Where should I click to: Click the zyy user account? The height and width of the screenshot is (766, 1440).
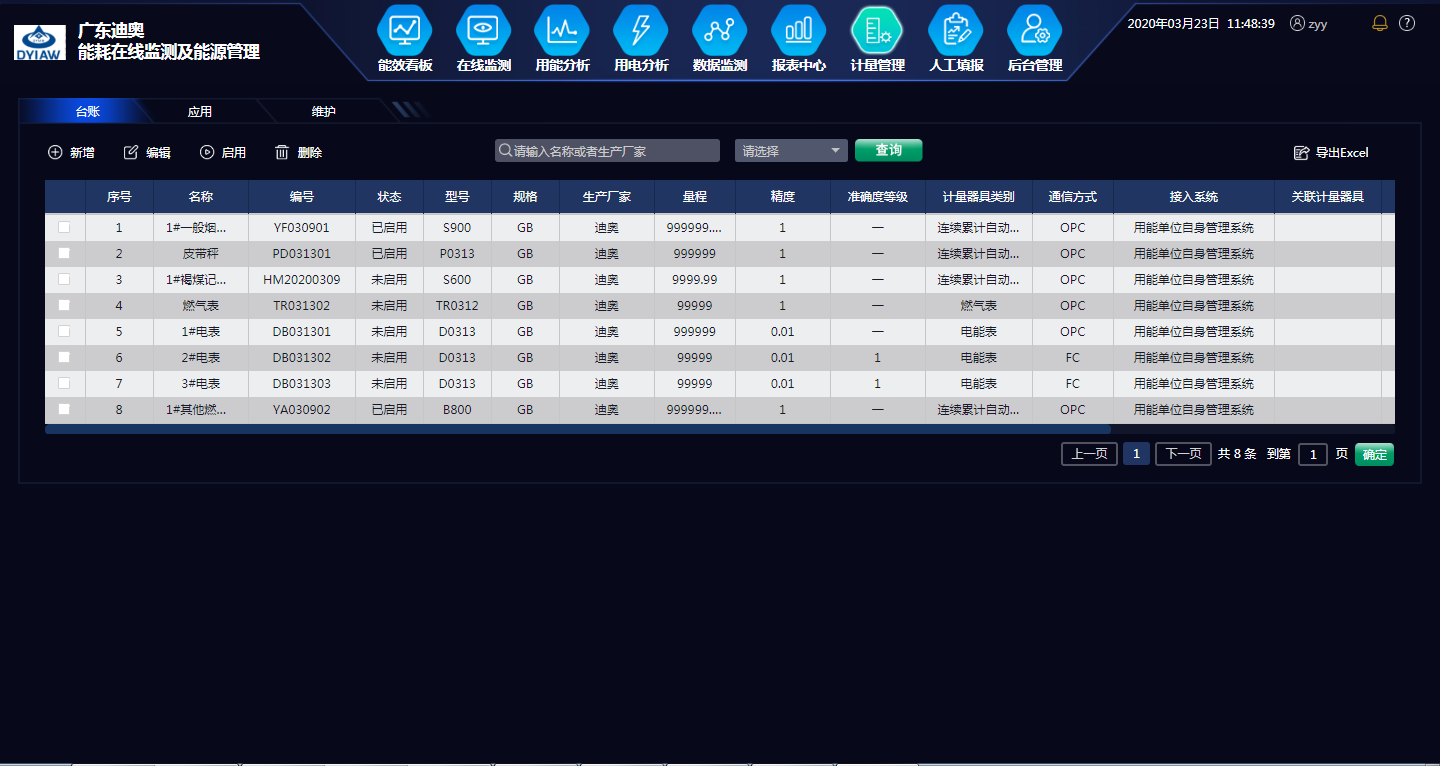pyautogui.click(x=1309, y=23)
